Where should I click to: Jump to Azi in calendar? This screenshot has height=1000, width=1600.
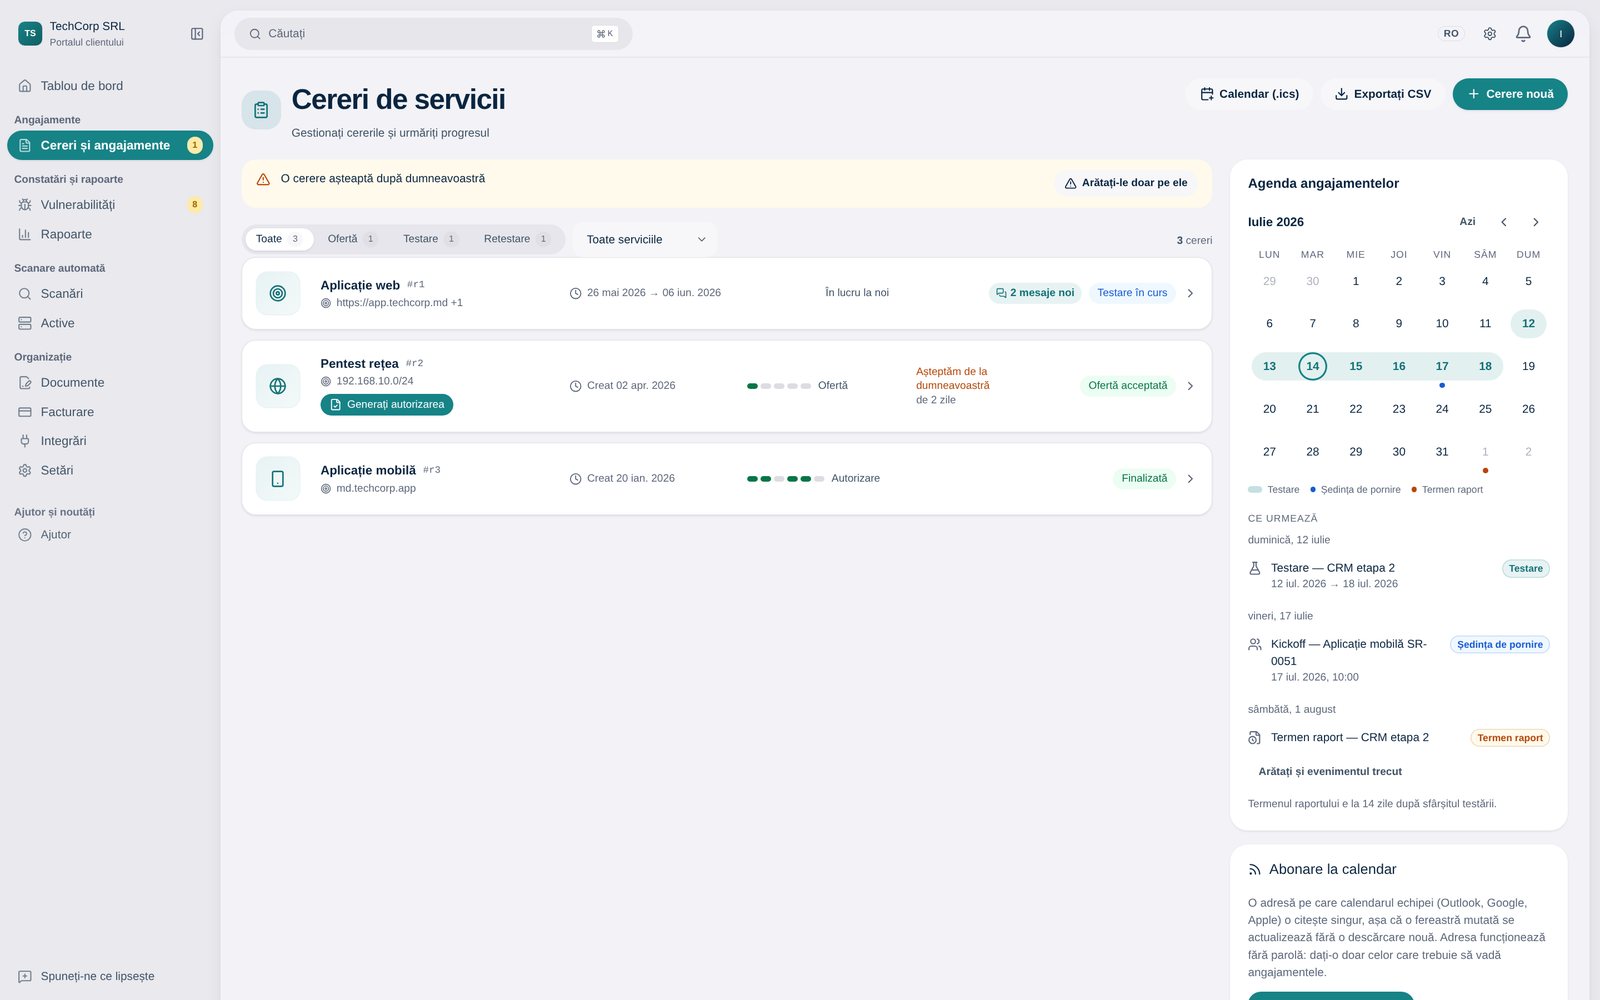(x=1467, y=222)
